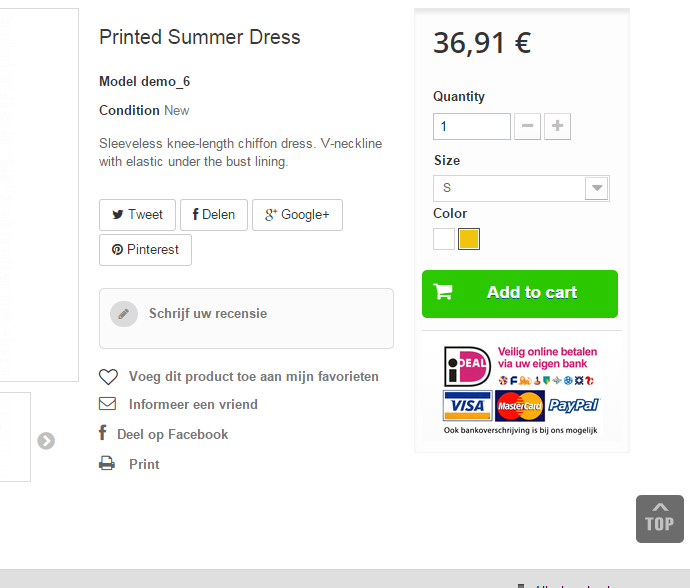Click the next thumbnail arrow icon

(46, 441)
